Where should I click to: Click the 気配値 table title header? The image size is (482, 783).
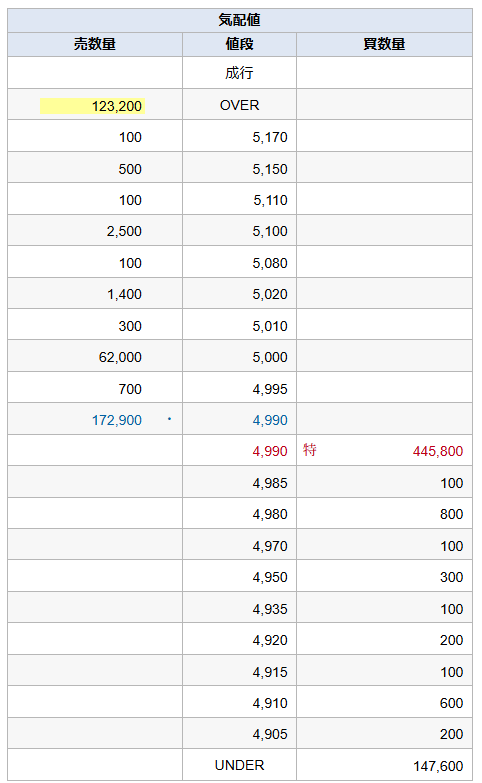click(240, 20)
